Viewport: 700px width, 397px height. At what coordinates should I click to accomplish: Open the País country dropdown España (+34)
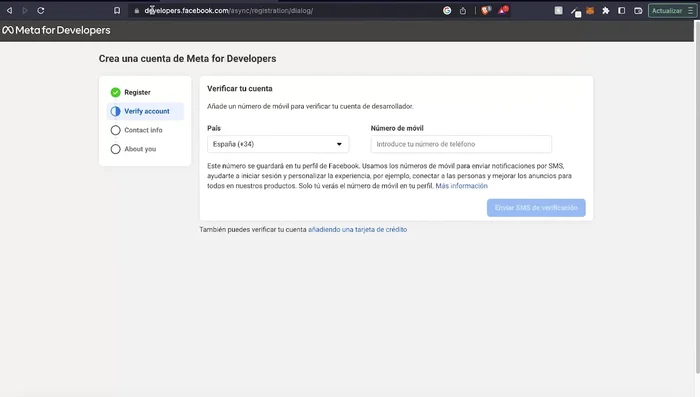[x=278, y=144]
